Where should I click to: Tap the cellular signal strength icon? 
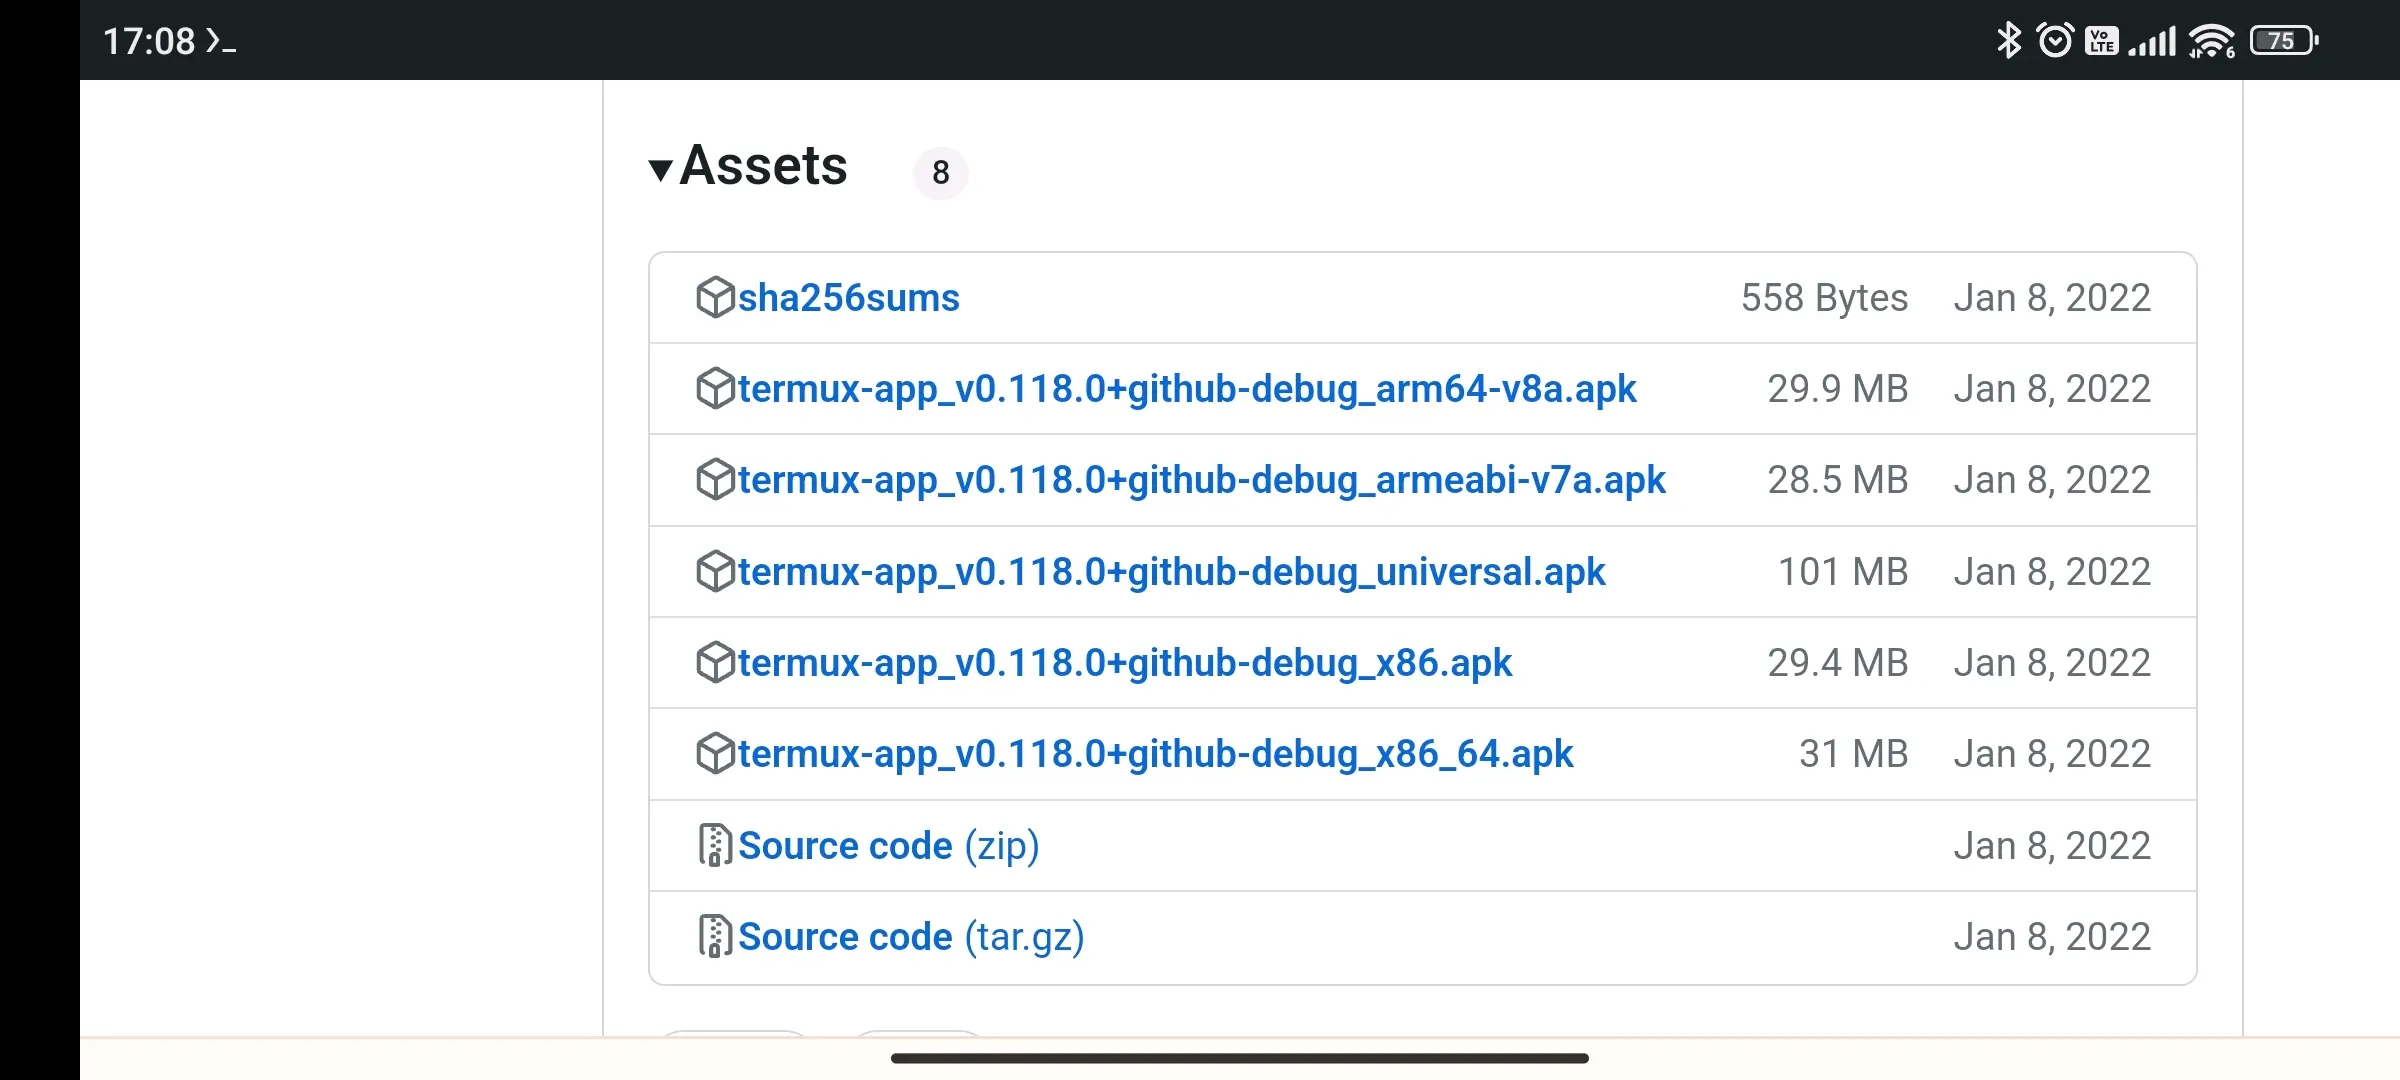[x=2152, y=42]
